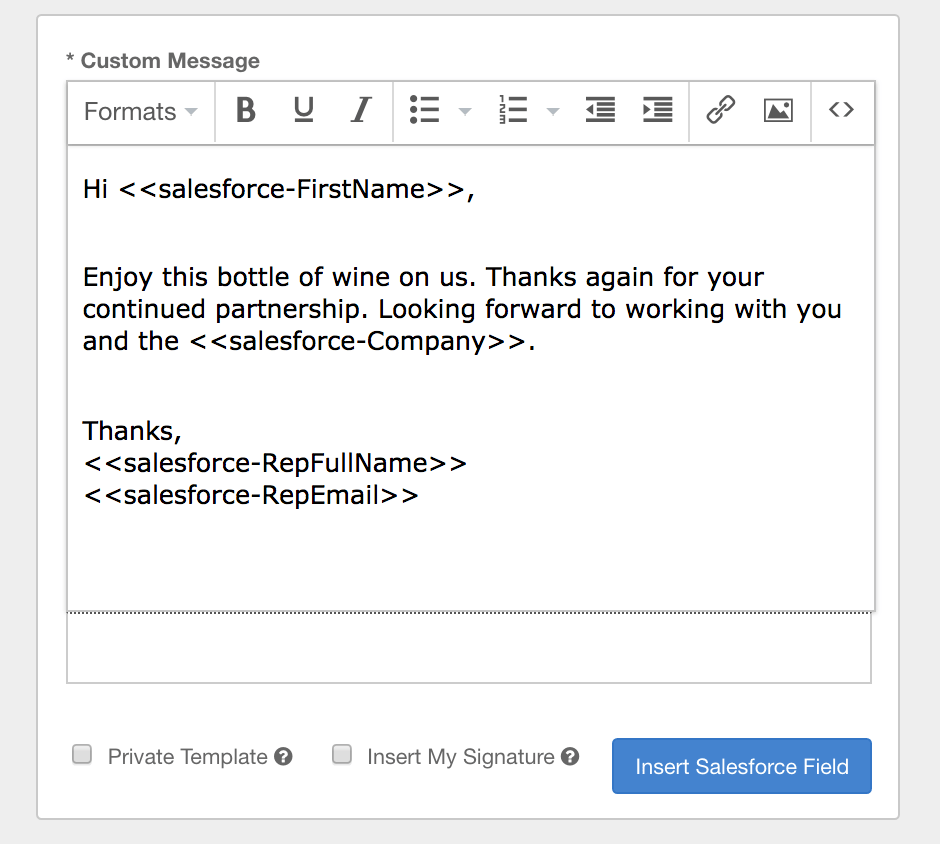Insert an image into the message

point(778,110)
